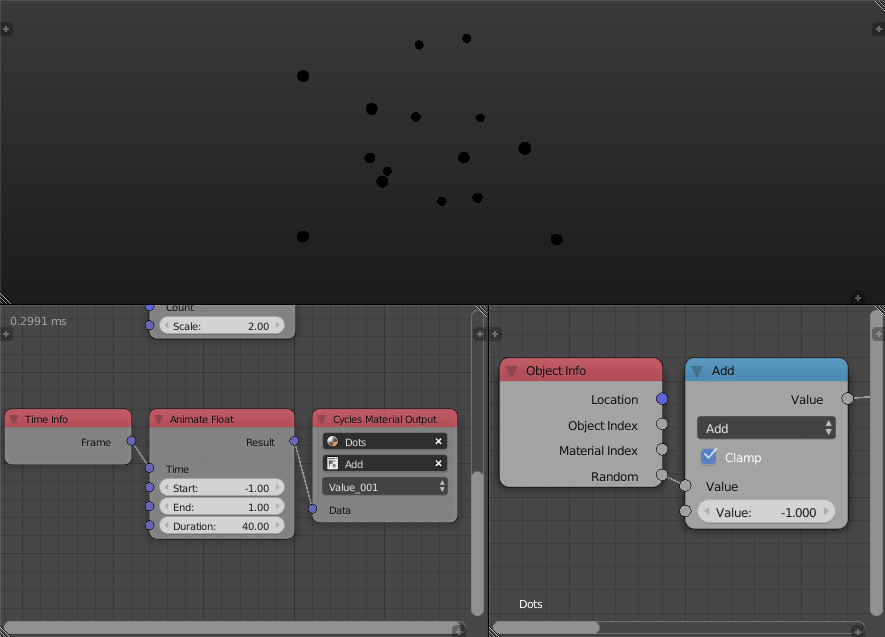Click the Result output socket on Animate Float
Screen dimensions: 885x637
[x=292, y=442]
